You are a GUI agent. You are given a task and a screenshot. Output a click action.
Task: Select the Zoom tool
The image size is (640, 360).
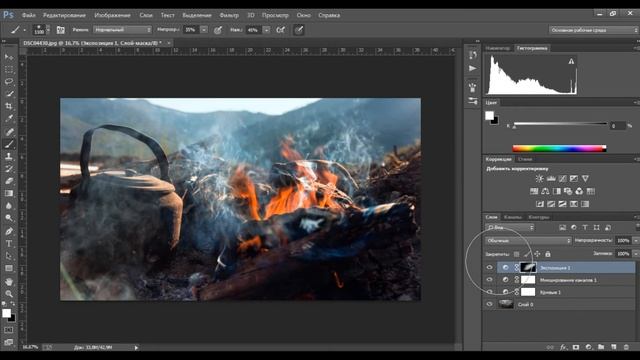9,294
